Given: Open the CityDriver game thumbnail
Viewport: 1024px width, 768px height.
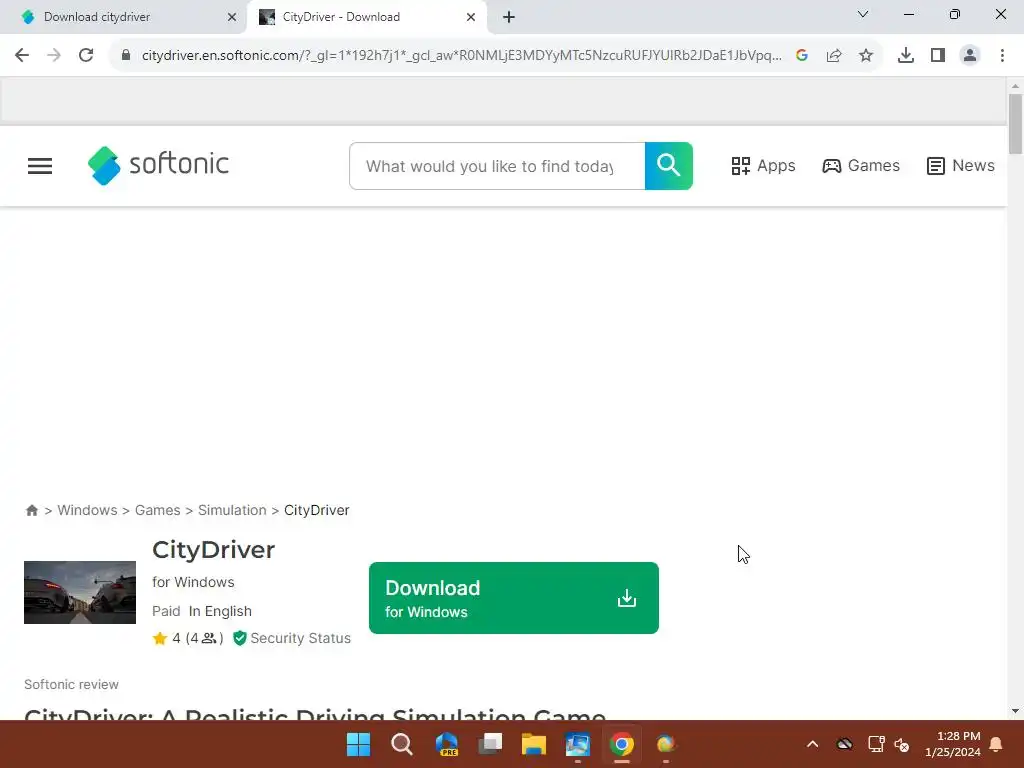Looking at the screenshot, I should (80, 592).
